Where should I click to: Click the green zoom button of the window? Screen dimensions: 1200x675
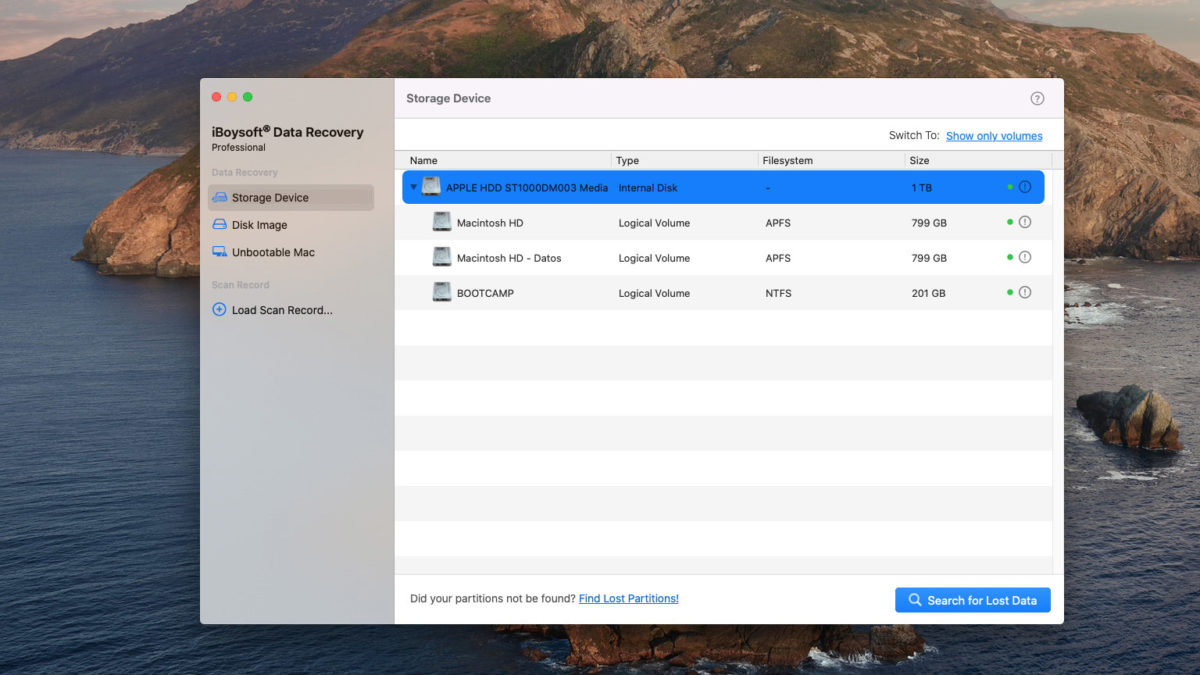(247, 97)
